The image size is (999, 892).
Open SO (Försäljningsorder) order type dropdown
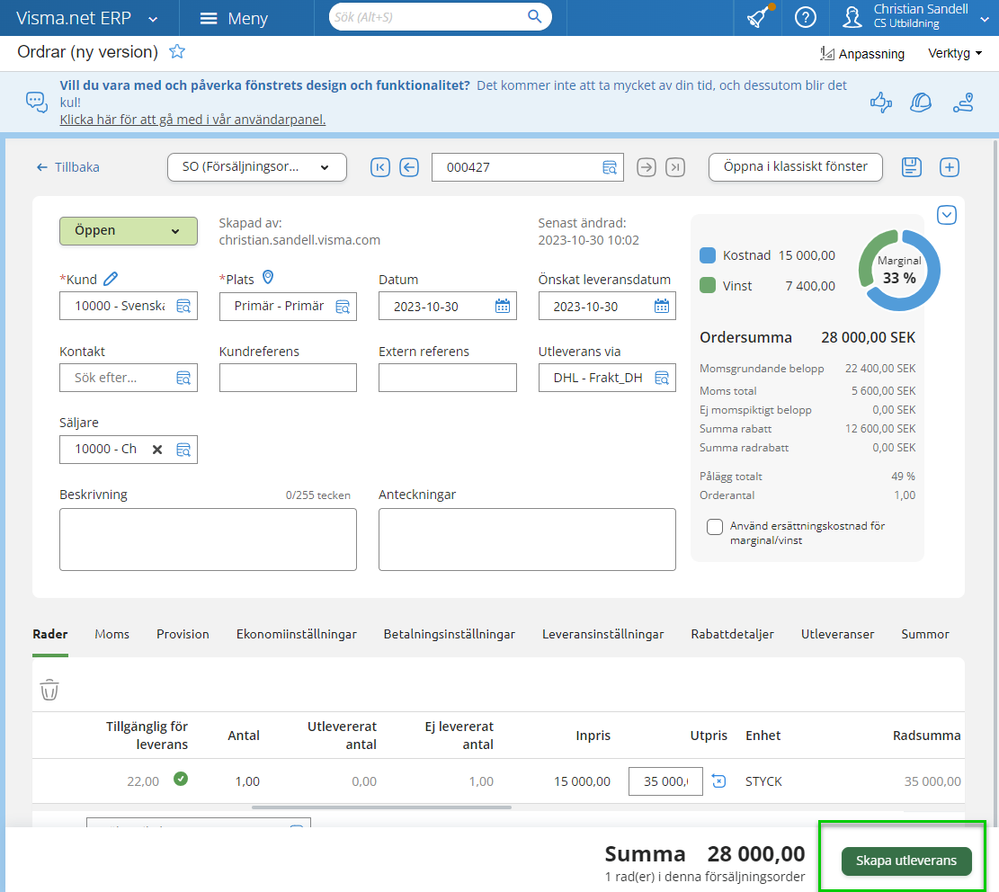tap(257, 168)
